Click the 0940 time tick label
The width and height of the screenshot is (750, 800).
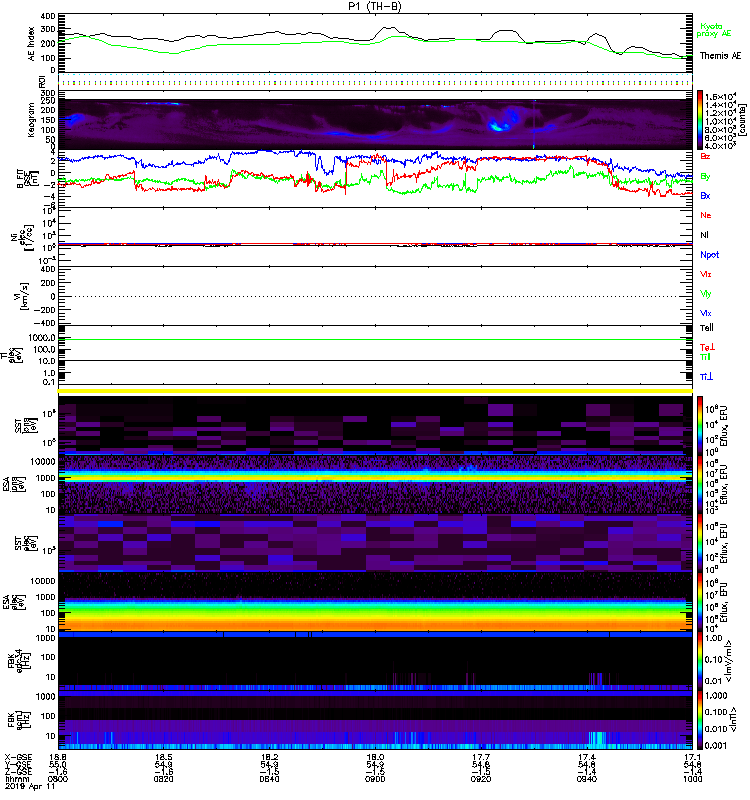tap(587, 779)
